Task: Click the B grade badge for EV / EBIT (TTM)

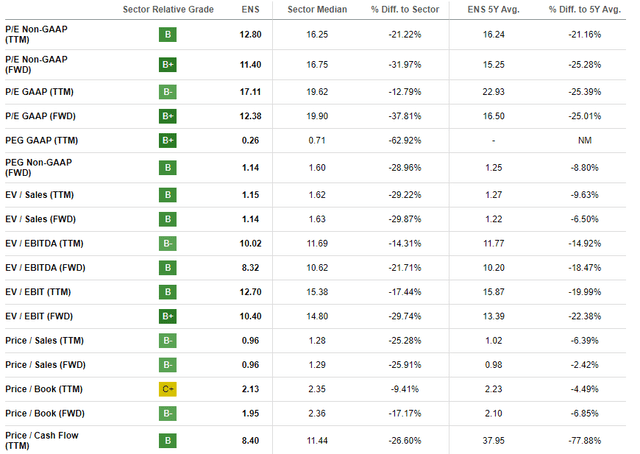Action: pos(168,292)
